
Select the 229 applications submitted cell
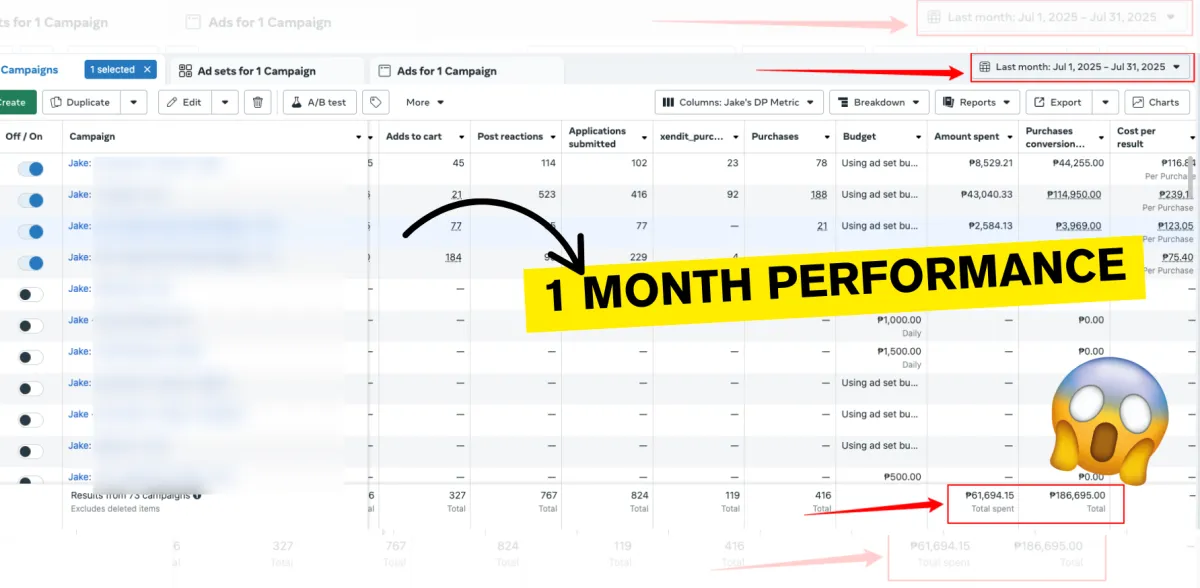tap(639, 257)
